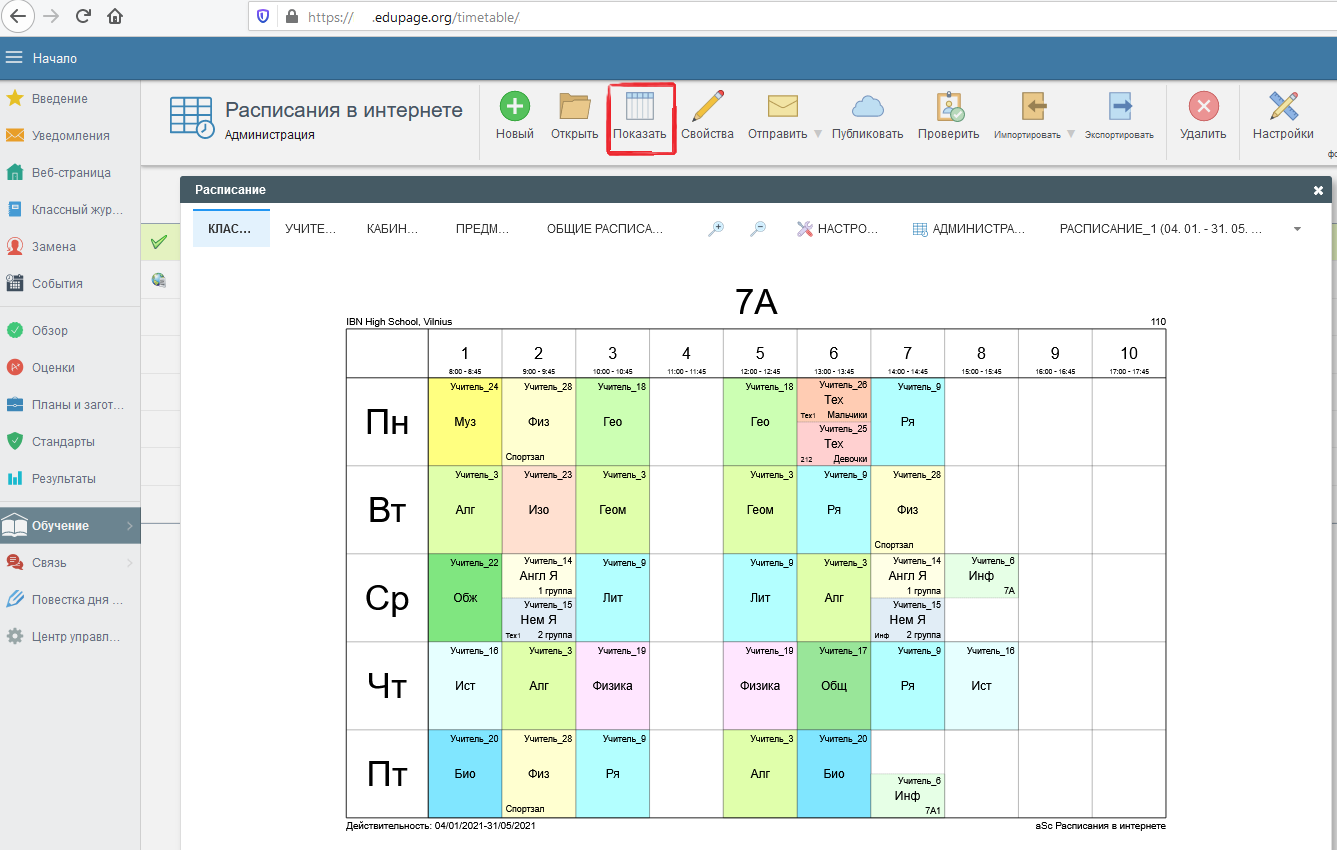Click the green checkmark in the left strip
The width and height of the screenshot is (1337, 850).
click(158, 242)
